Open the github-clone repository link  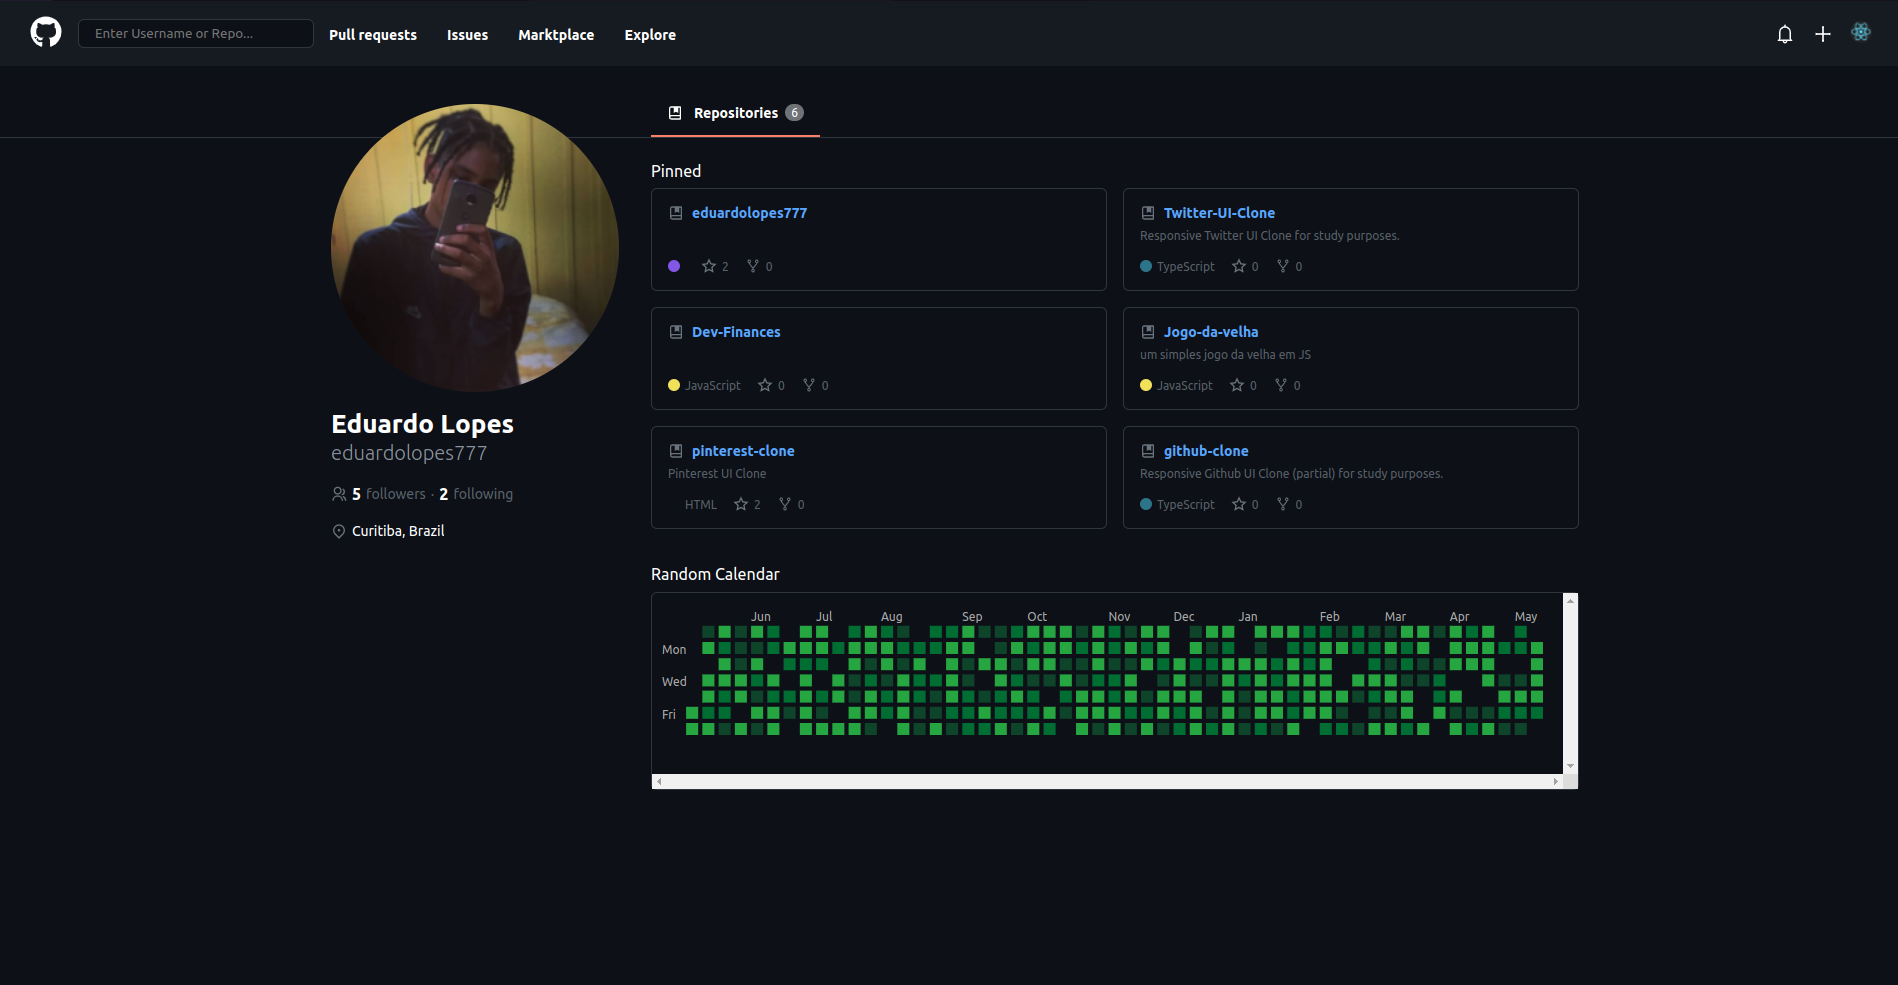1206,451
